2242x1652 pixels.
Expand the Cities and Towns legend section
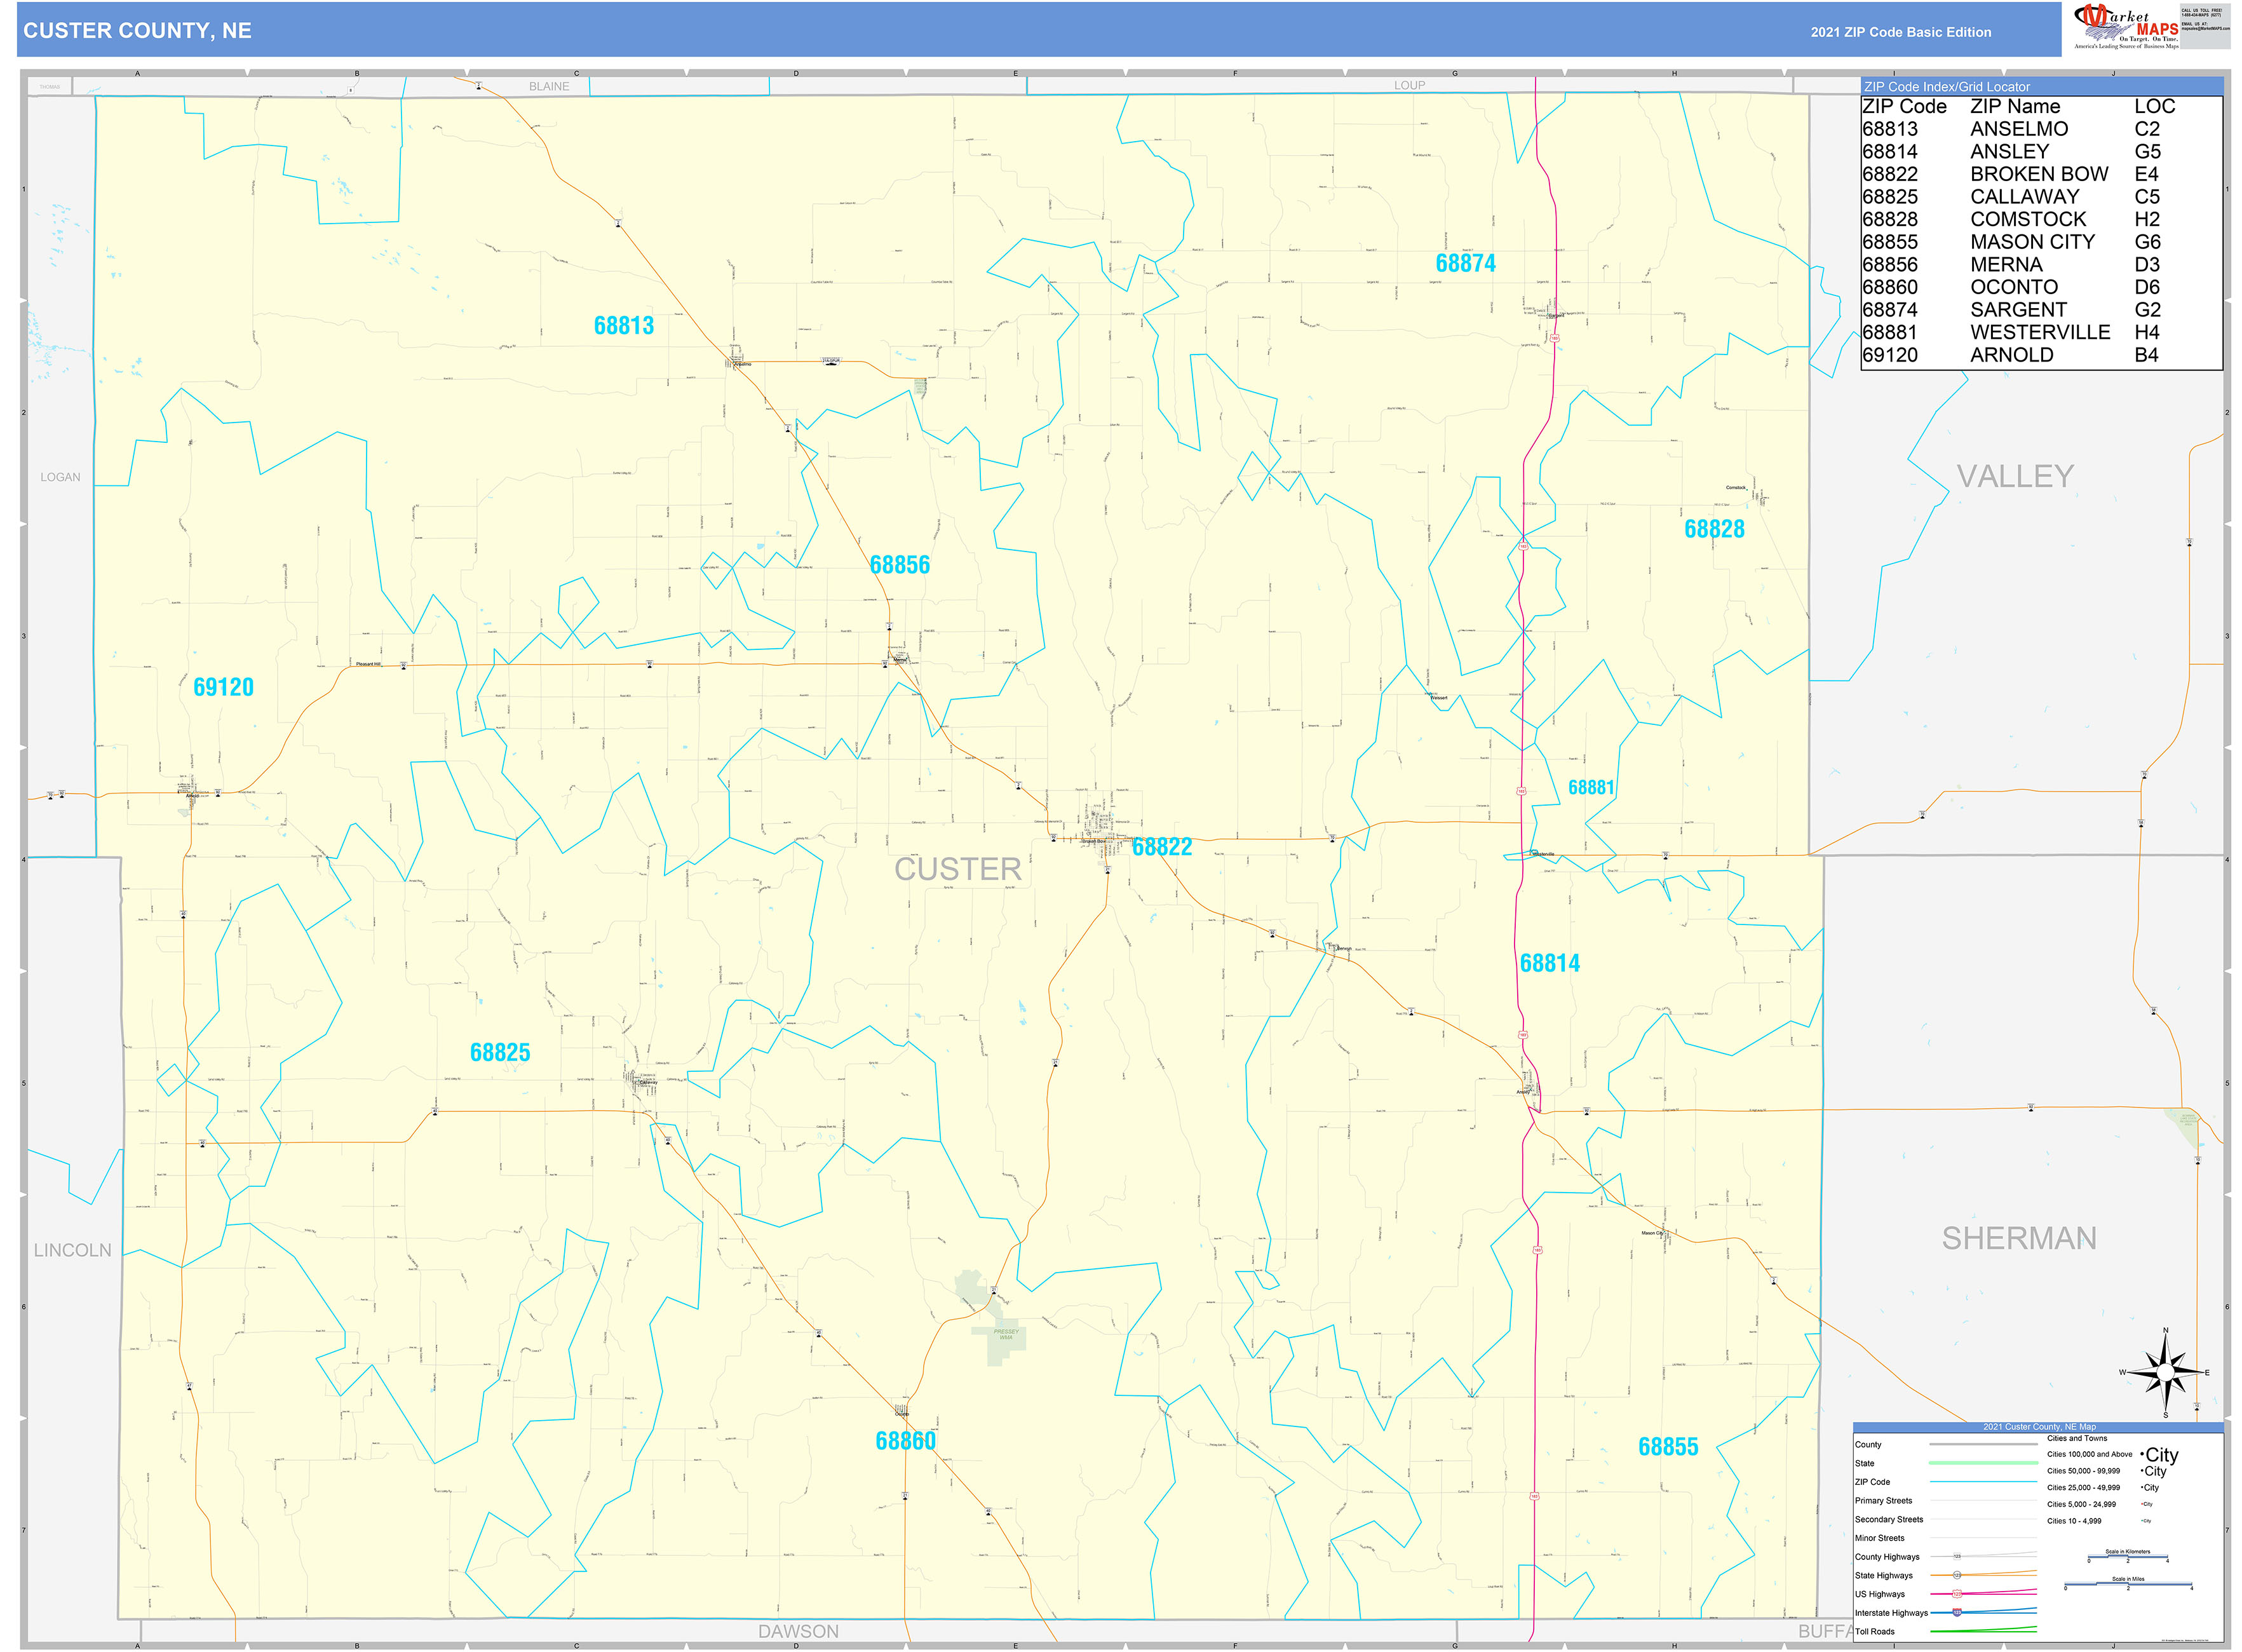click(2077, 1438)
